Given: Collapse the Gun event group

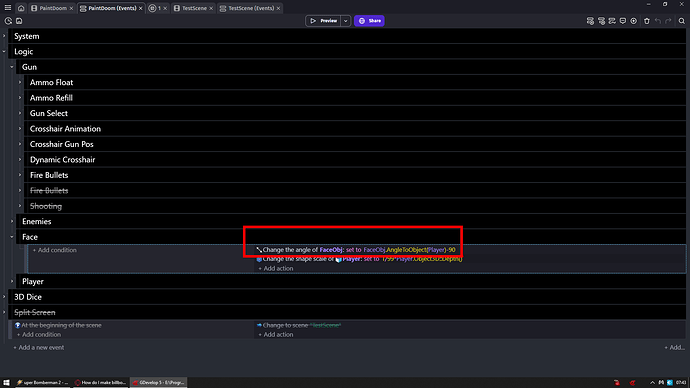Looking at the screenshot, I should [12, 67].
